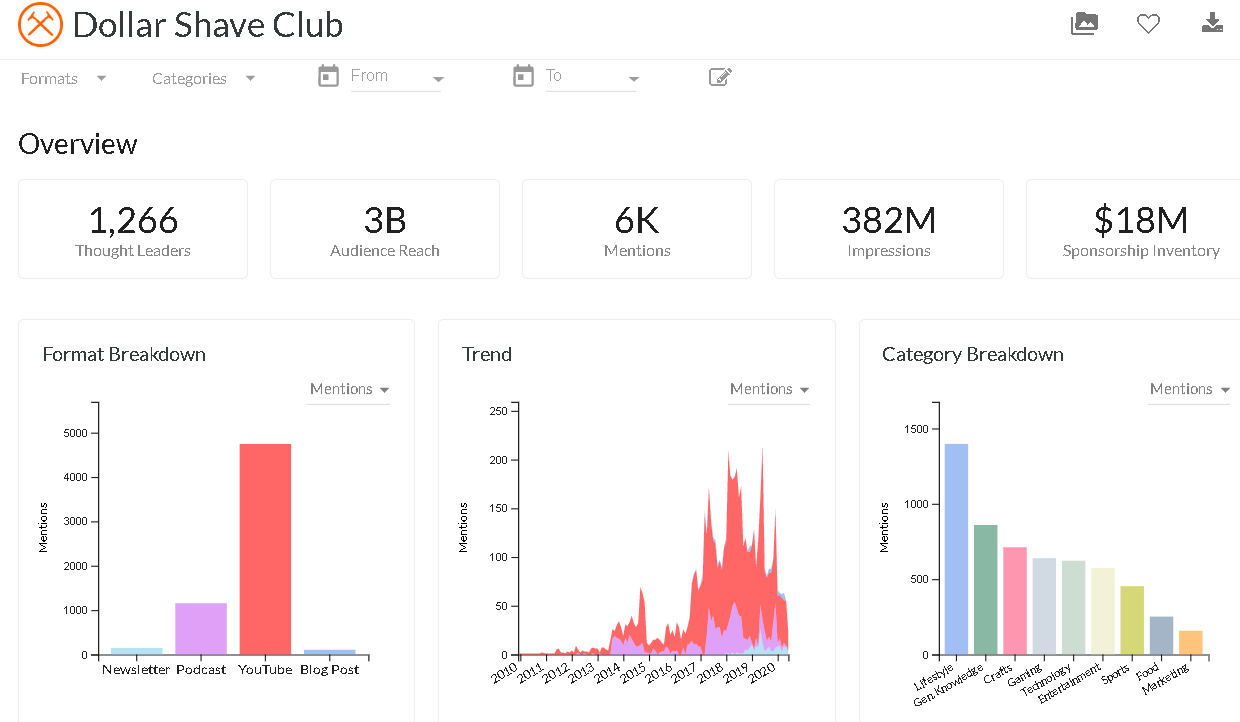Click the Category Breakdown chart title
Image resolution: width=1240 pixels, height=722 pixels.
(973, 354)
